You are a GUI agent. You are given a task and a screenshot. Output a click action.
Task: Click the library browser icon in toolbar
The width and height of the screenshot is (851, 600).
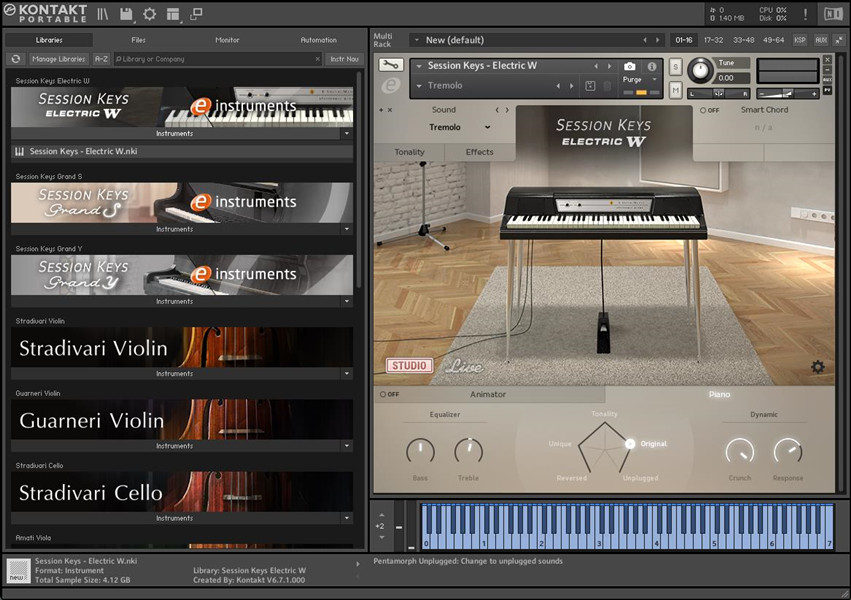coord(103,14)
